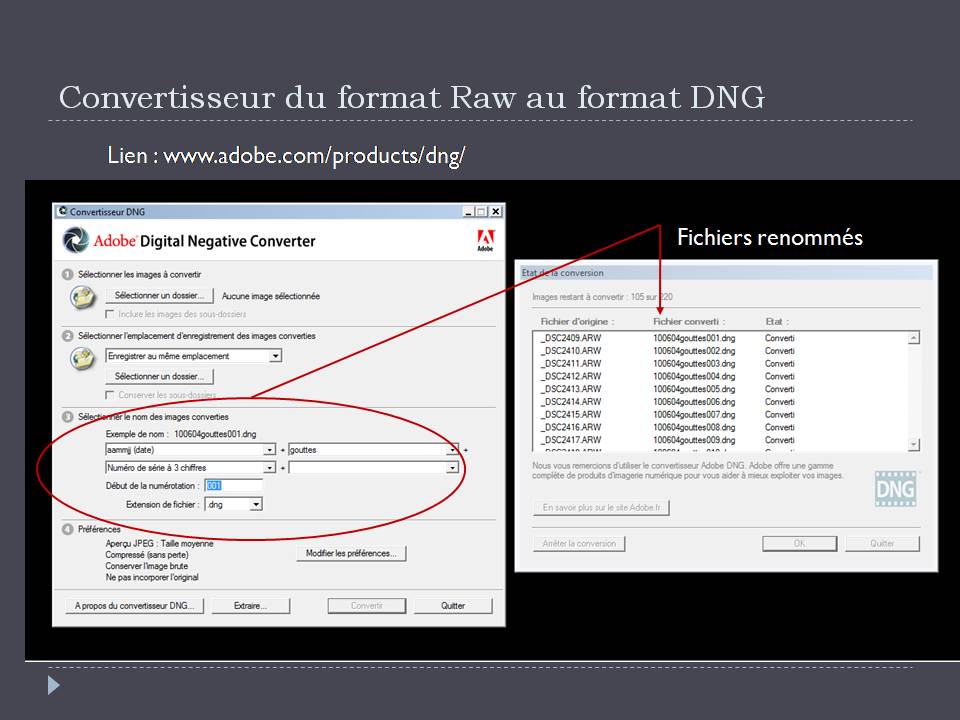
Task: Open the 'aammjj (date)' name dropdown
Action: coord(269,450)
